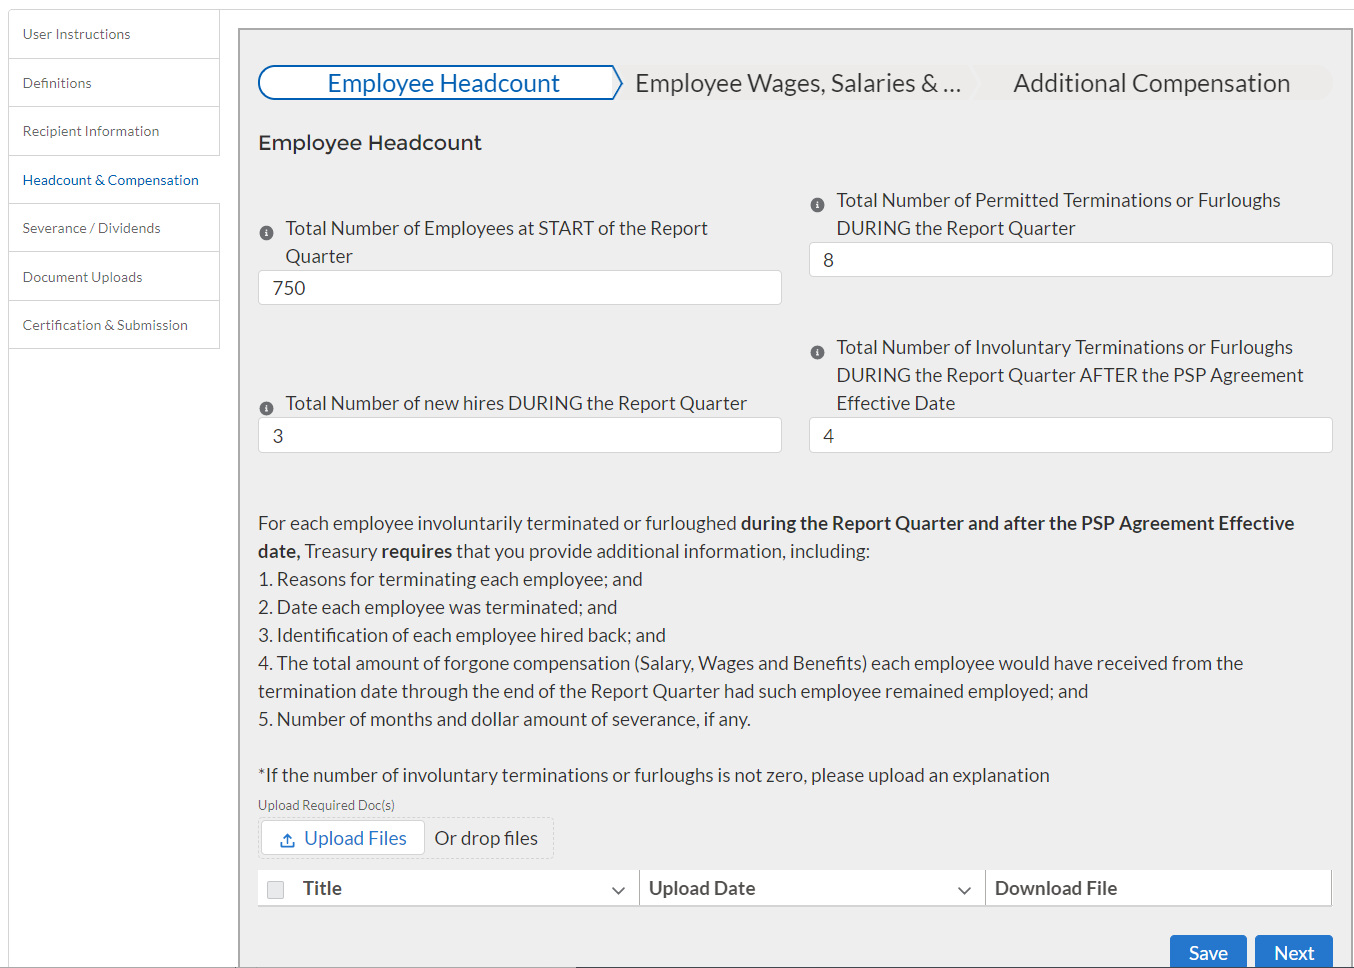Select the Employee Headcount step
The width and height of the screenshot is (1354, 968).
pyautogui.click(x=442, y=83)
